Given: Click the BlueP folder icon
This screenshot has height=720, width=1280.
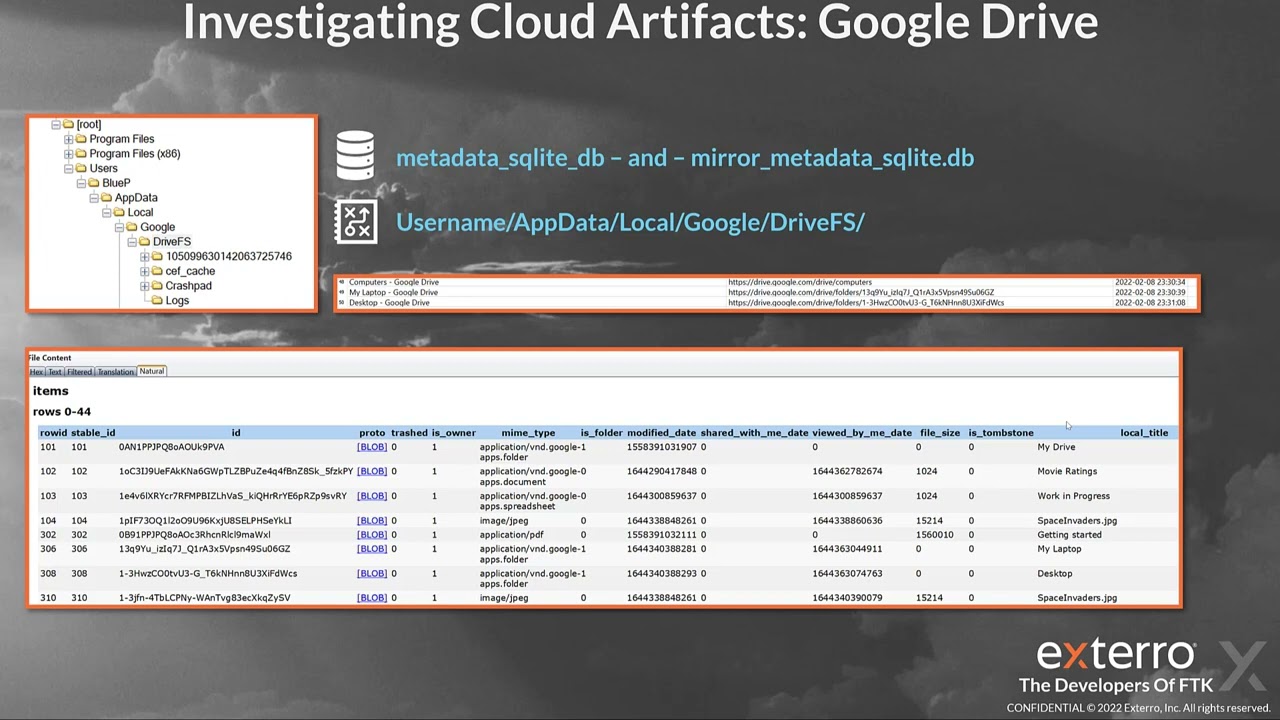Looking at the screenshot, I should [93, 183].
